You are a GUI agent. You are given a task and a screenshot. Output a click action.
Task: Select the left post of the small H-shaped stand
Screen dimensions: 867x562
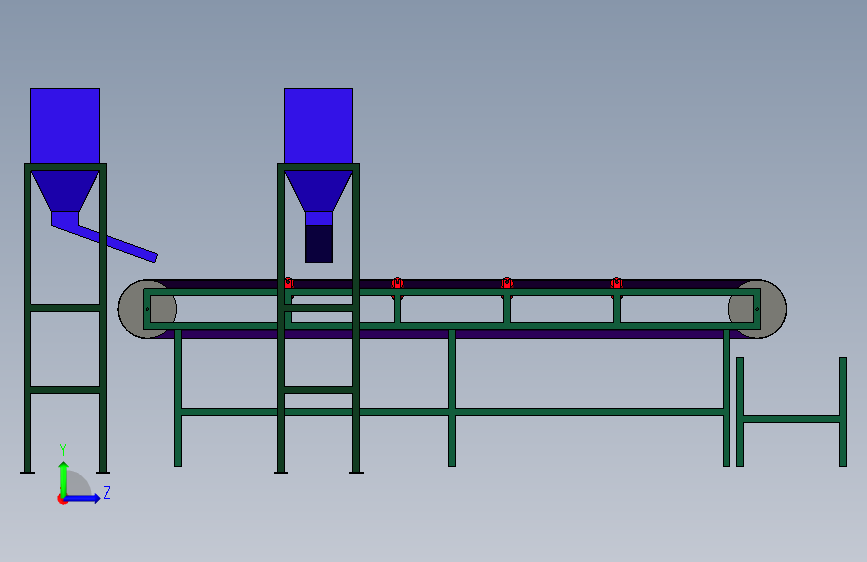click(740, 412)
